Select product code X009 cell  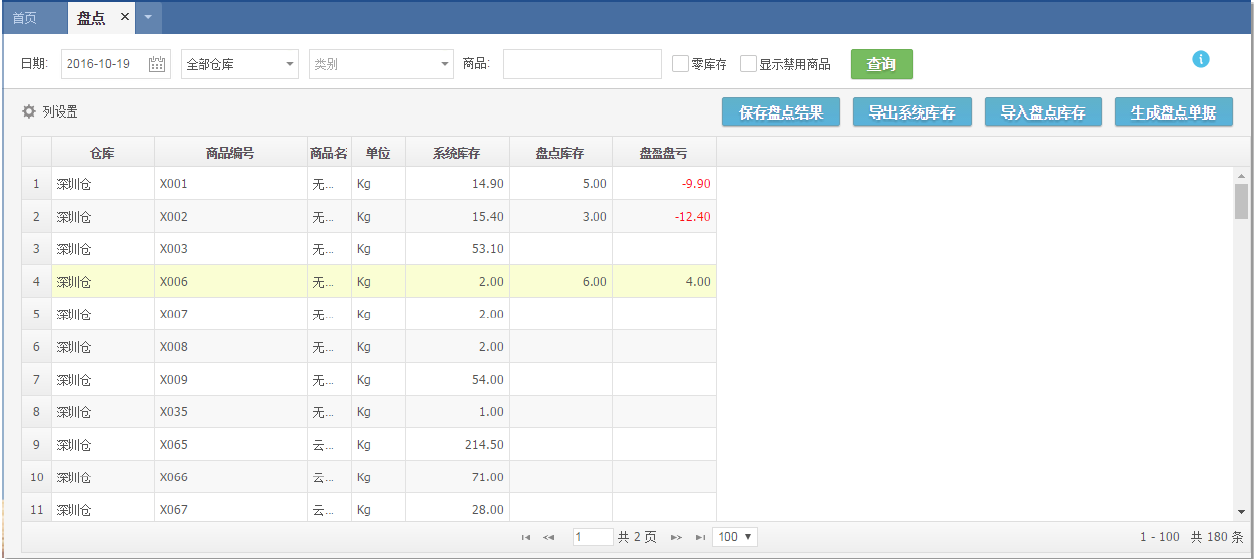pos(231,379)
